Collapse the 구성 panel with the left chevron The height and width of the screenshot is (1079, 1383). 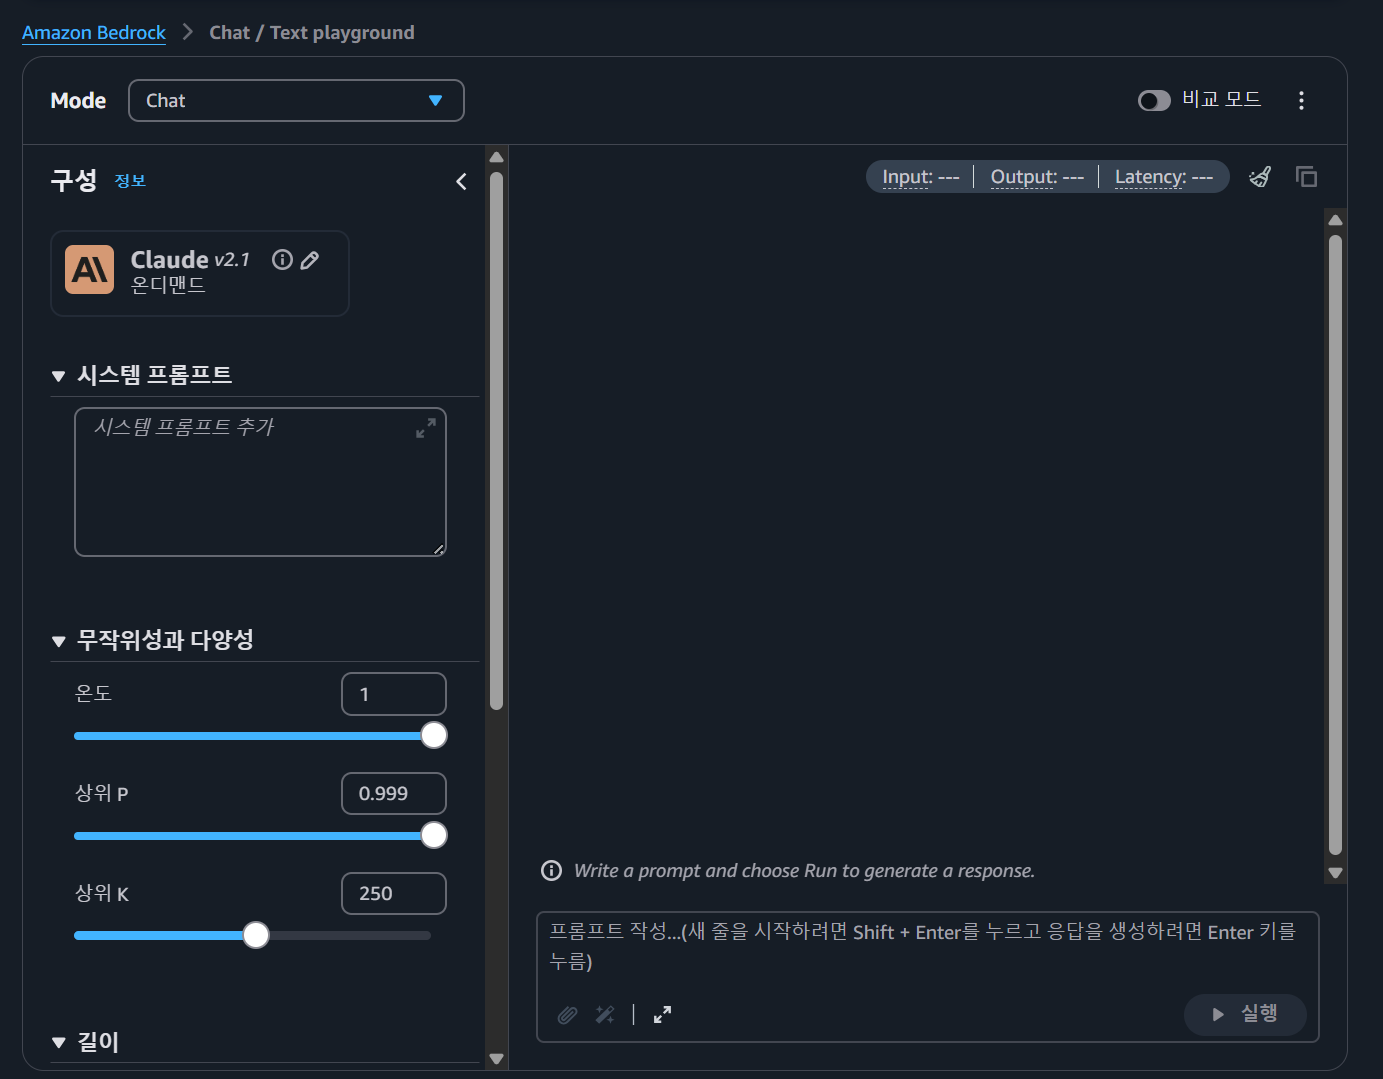pyautogui.click(x=461, y=181)
